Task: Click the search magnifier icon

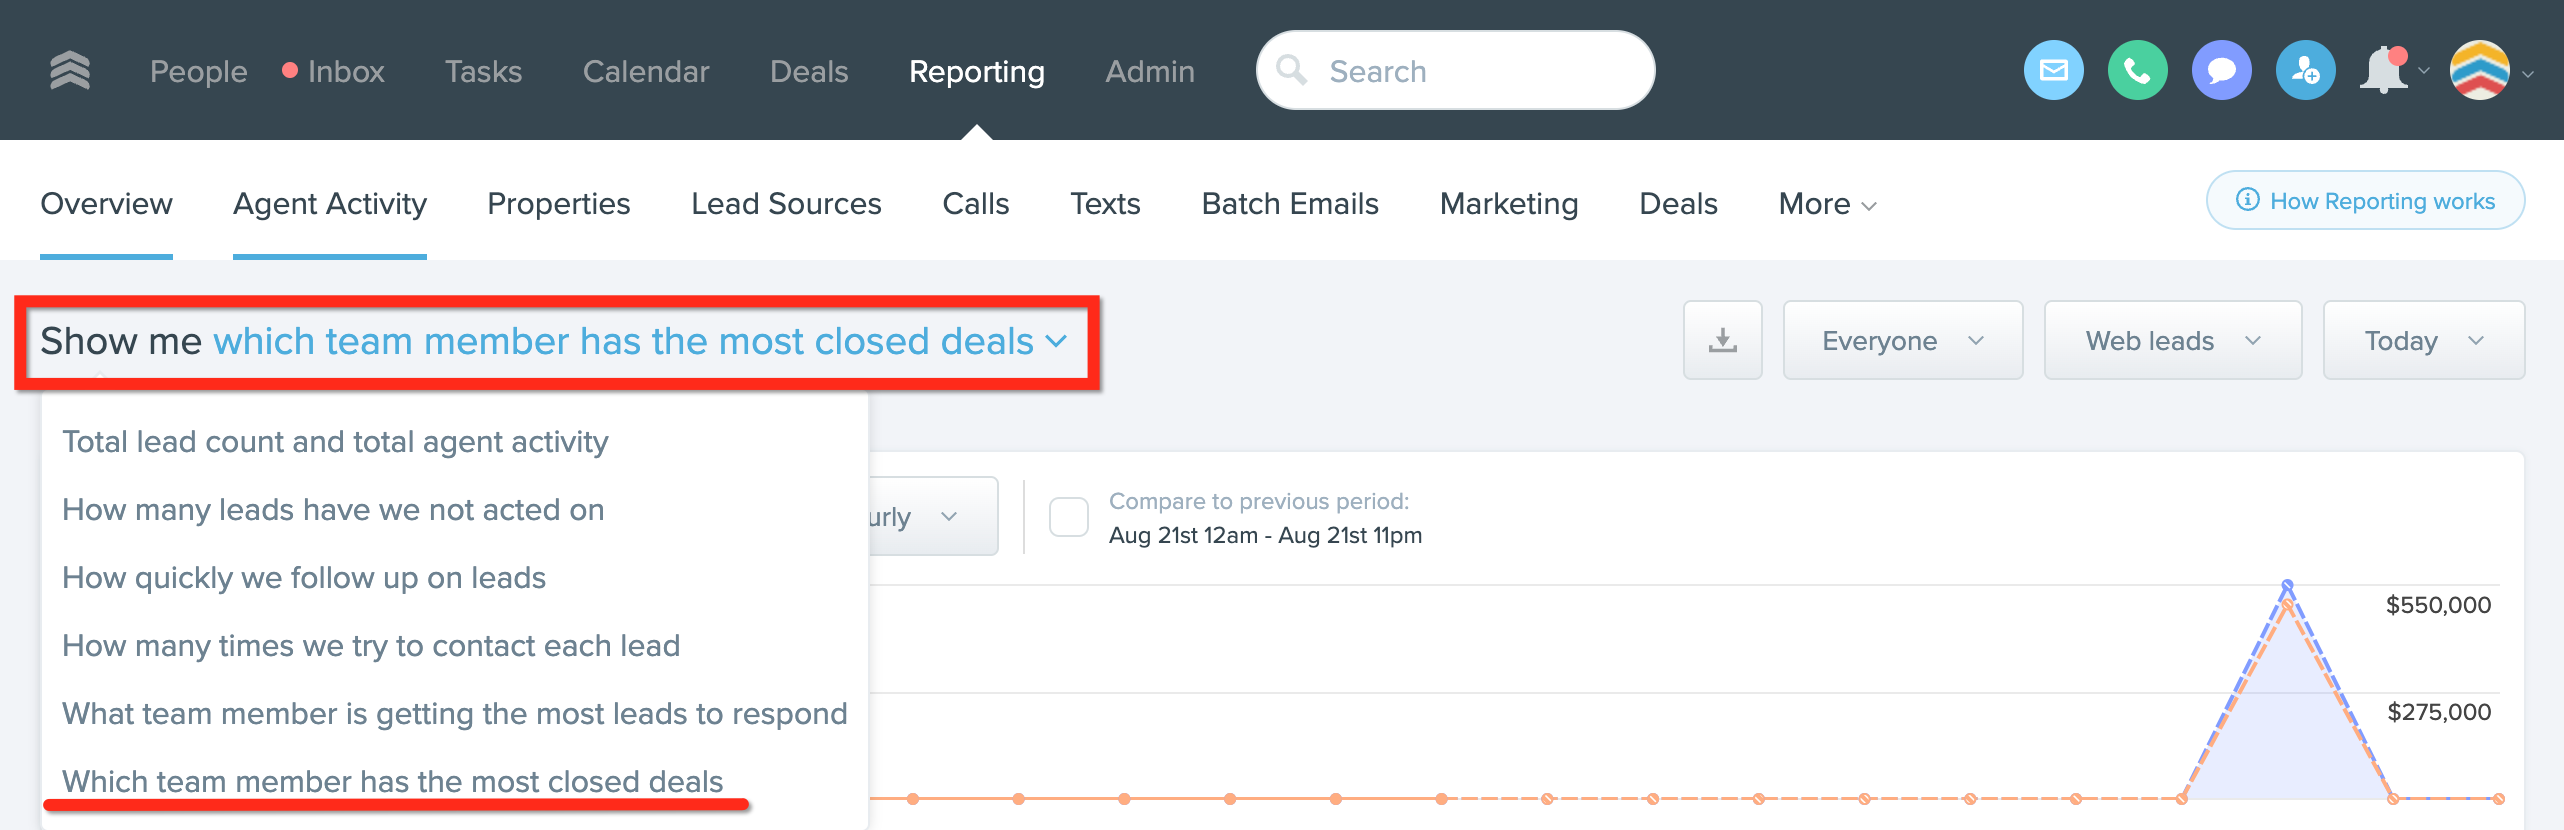Action: [1291, 70]
